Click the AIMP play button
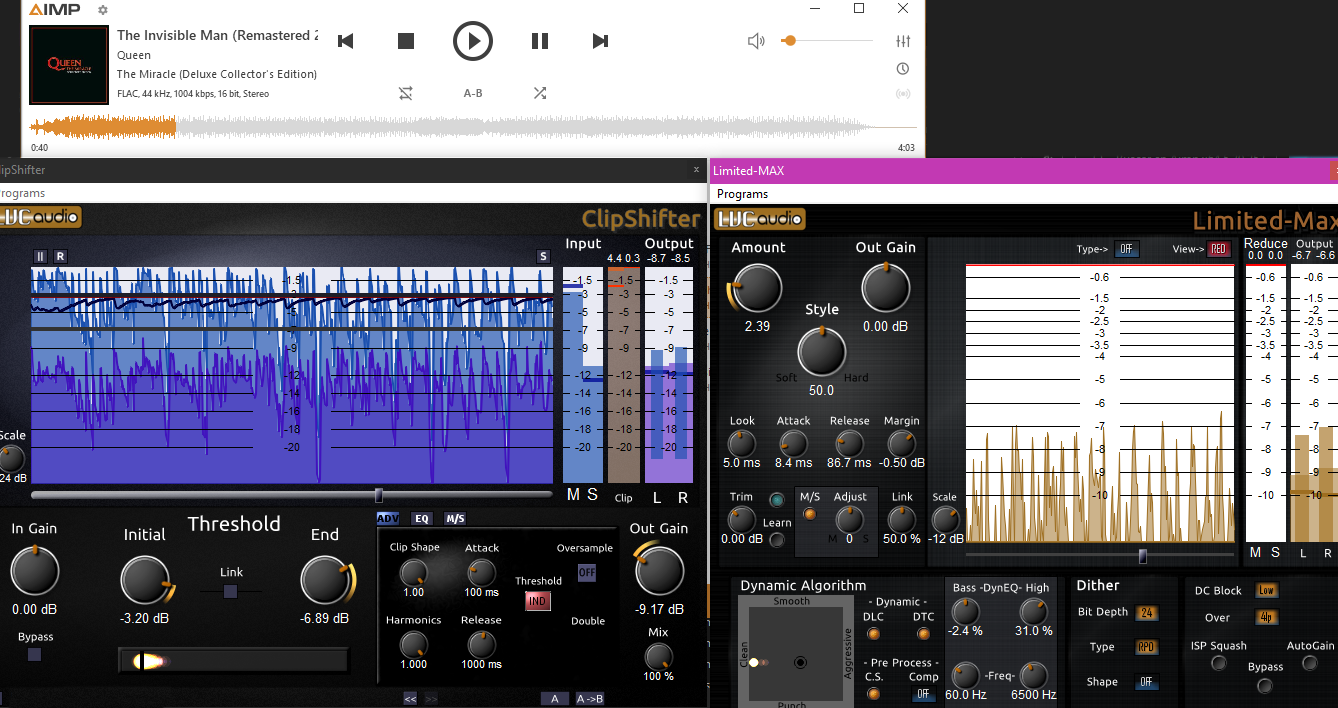1338x708 pixels. (x=473, y=41)
